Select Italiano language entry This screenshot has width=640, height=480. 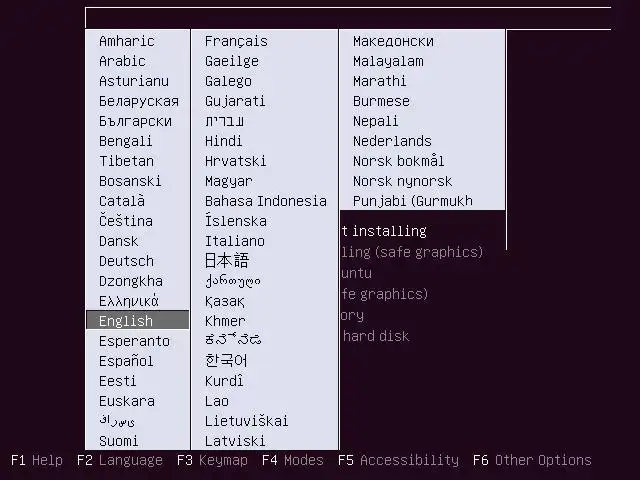tap(235, 241)
